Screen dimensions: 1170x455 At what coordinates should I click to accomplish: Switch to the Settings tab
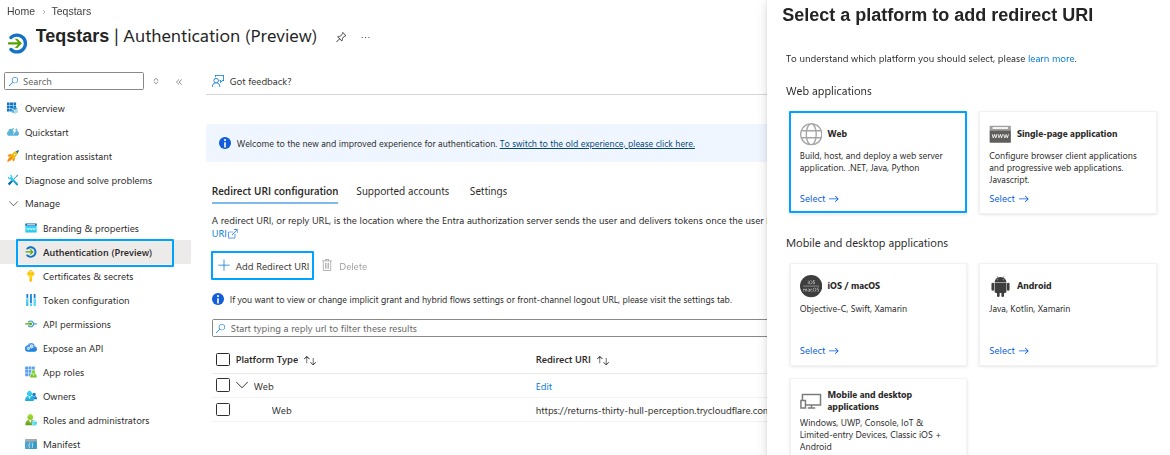488,191
